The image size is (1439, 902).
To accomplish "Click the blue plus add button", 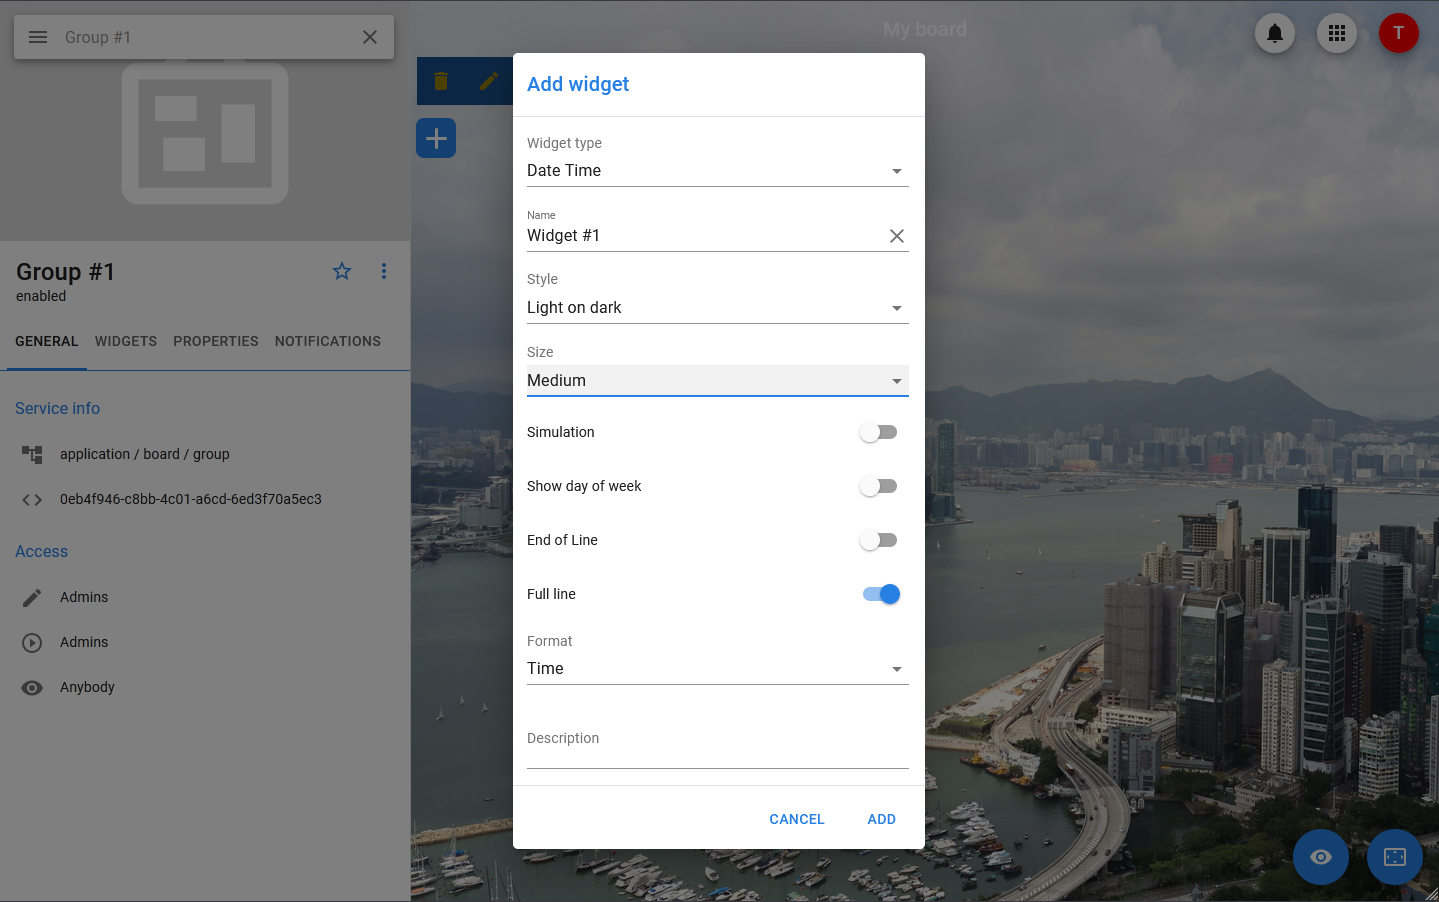I will click(x=436, y=138).
